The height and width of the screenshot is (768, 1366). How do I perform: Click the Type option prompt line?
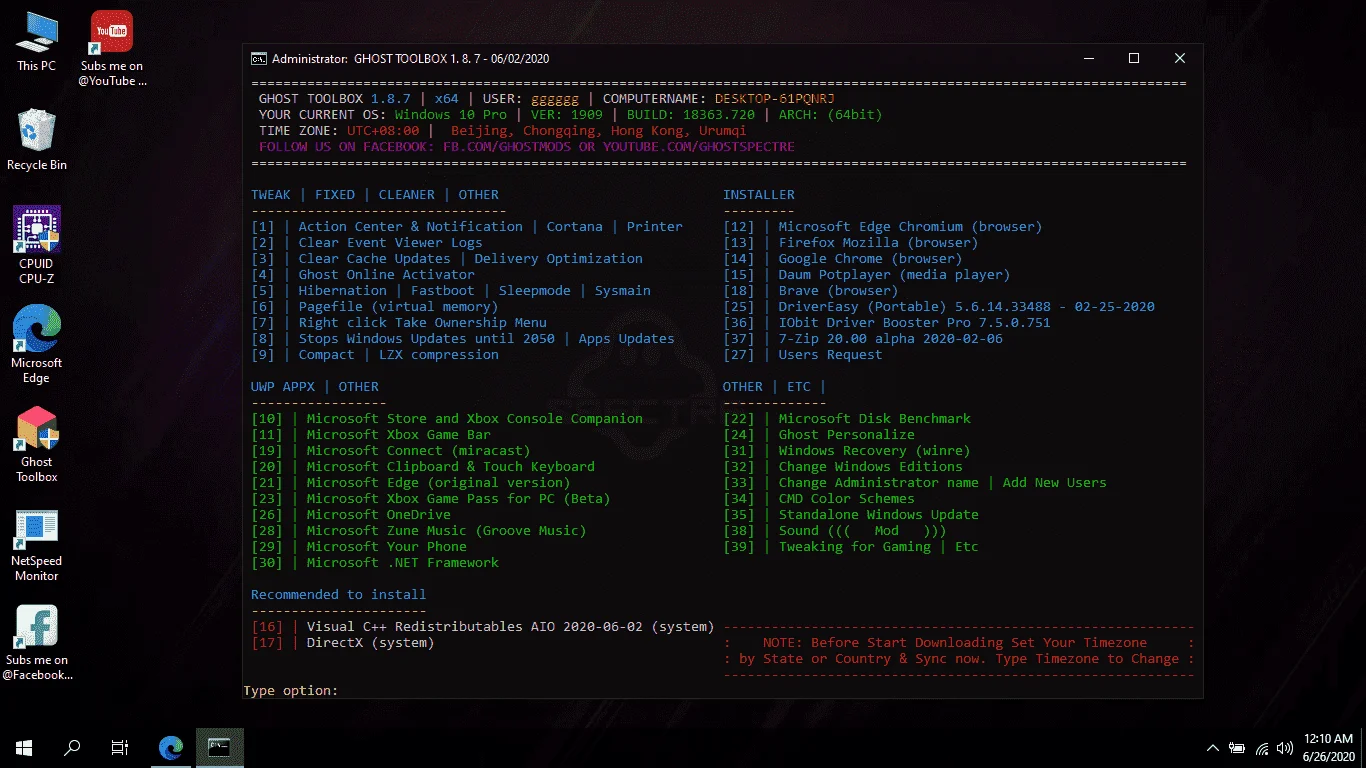click(291, 691)
